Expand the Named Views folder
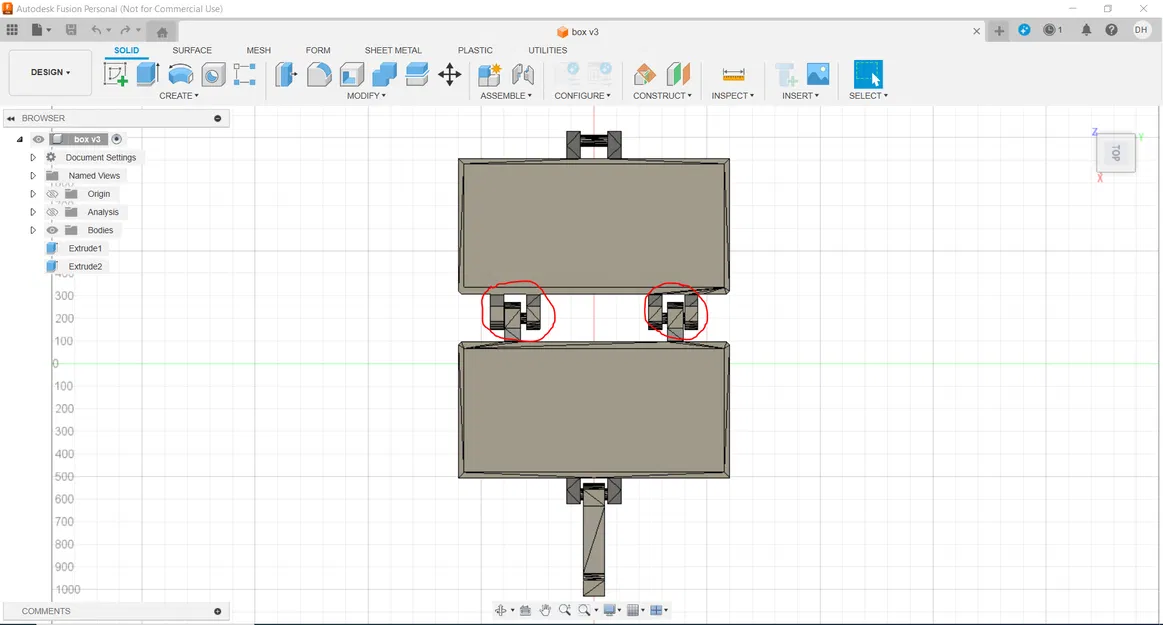The height and width of the screenshot is (625, 1163). tap(33, 175)
